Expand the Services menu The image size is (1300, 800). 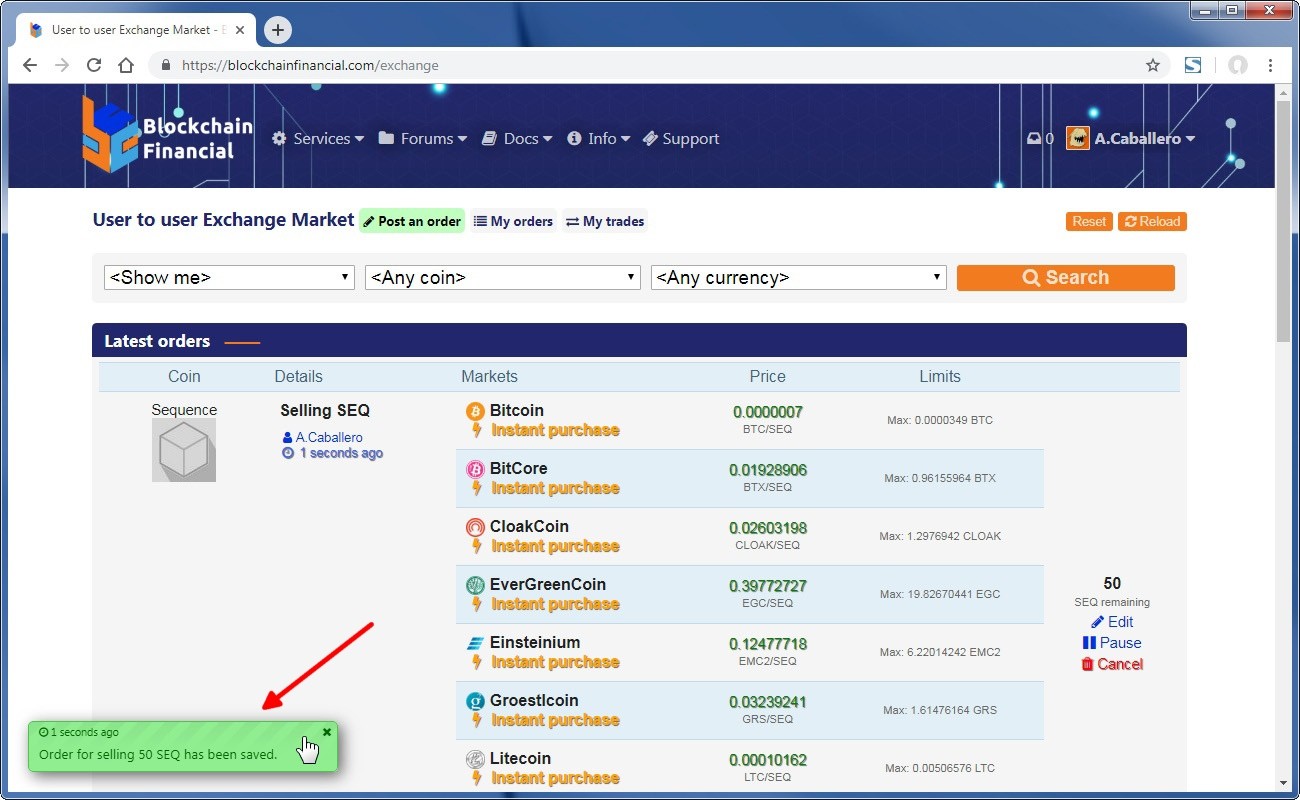(x=318, y=139)
